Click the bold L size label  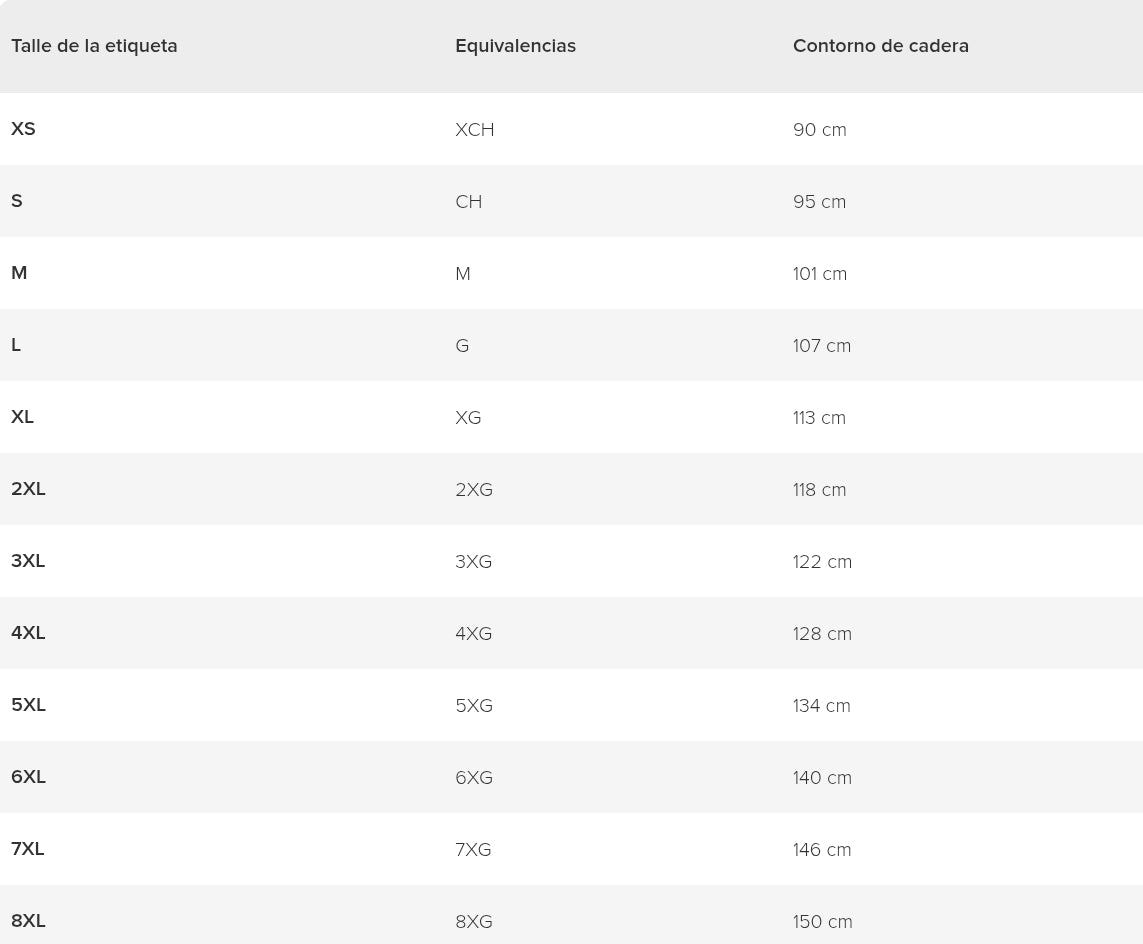(16, 345)
